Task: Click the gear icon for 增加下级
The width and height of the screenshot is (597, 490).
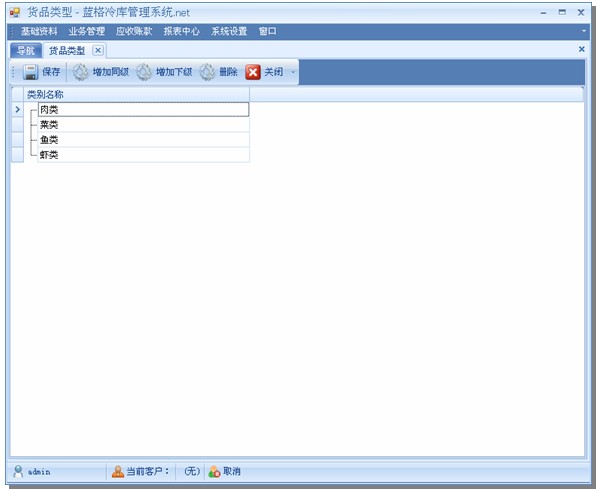Action: tap(144, 72)
